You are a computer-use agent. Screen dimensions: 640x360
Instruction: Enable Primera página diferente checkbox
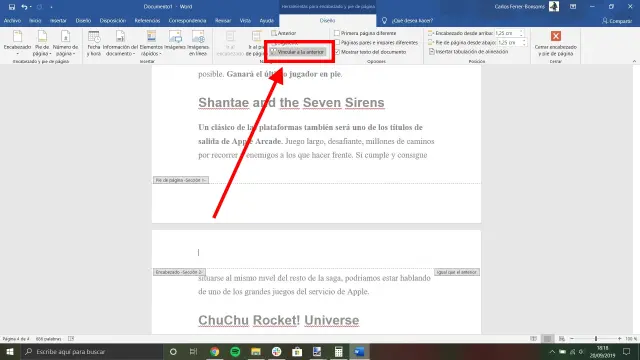(337, 33)
